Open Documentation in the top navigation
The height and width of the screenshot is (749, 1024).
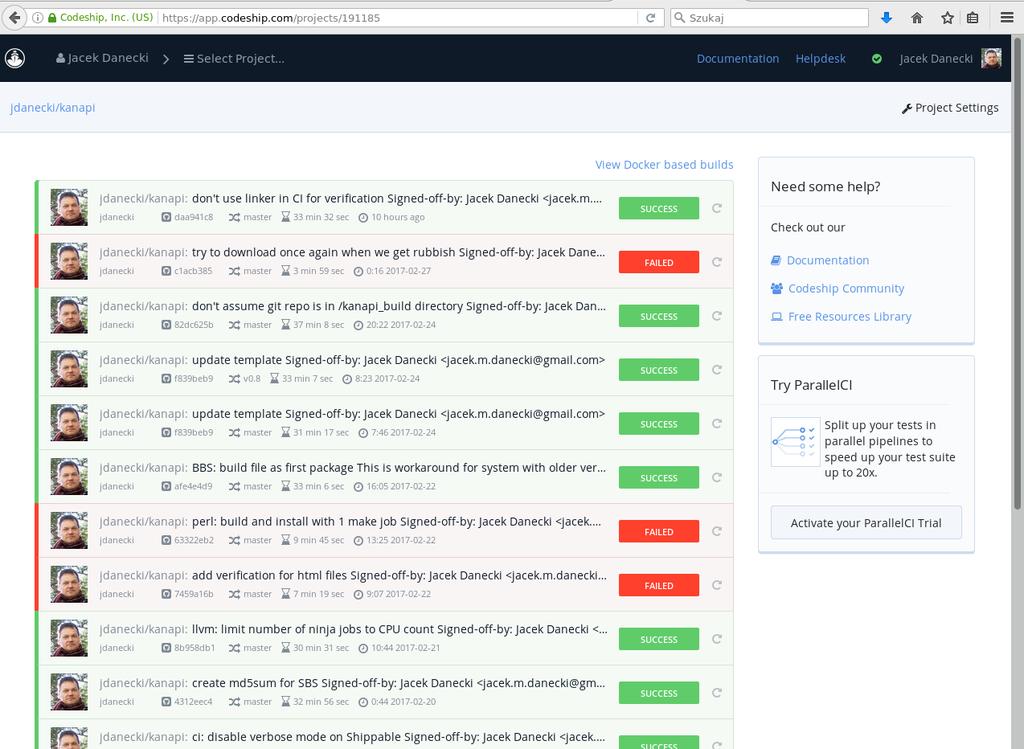pos(737,59)
